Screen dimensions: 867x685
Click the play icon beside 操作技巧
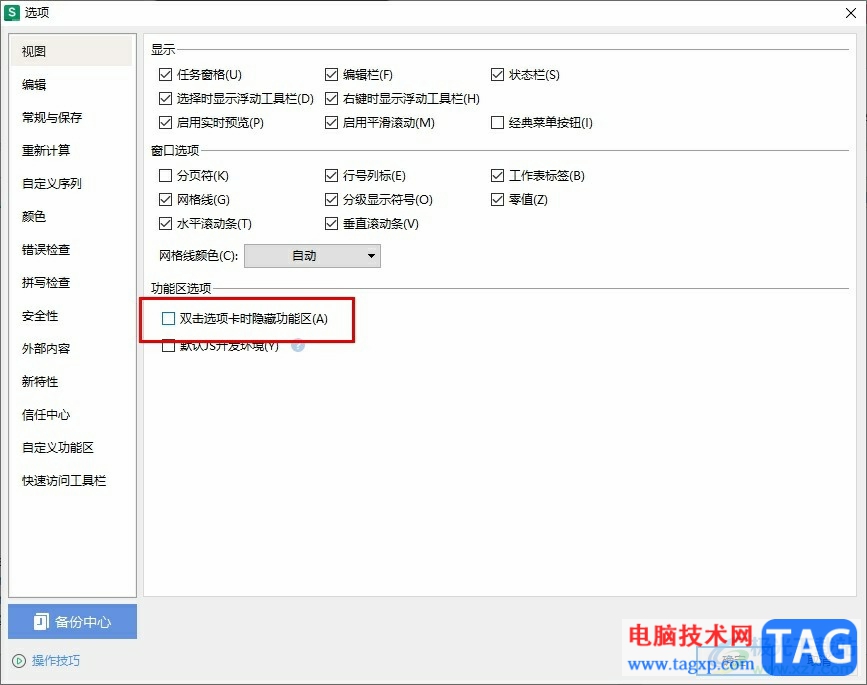(x=18, y=661)
